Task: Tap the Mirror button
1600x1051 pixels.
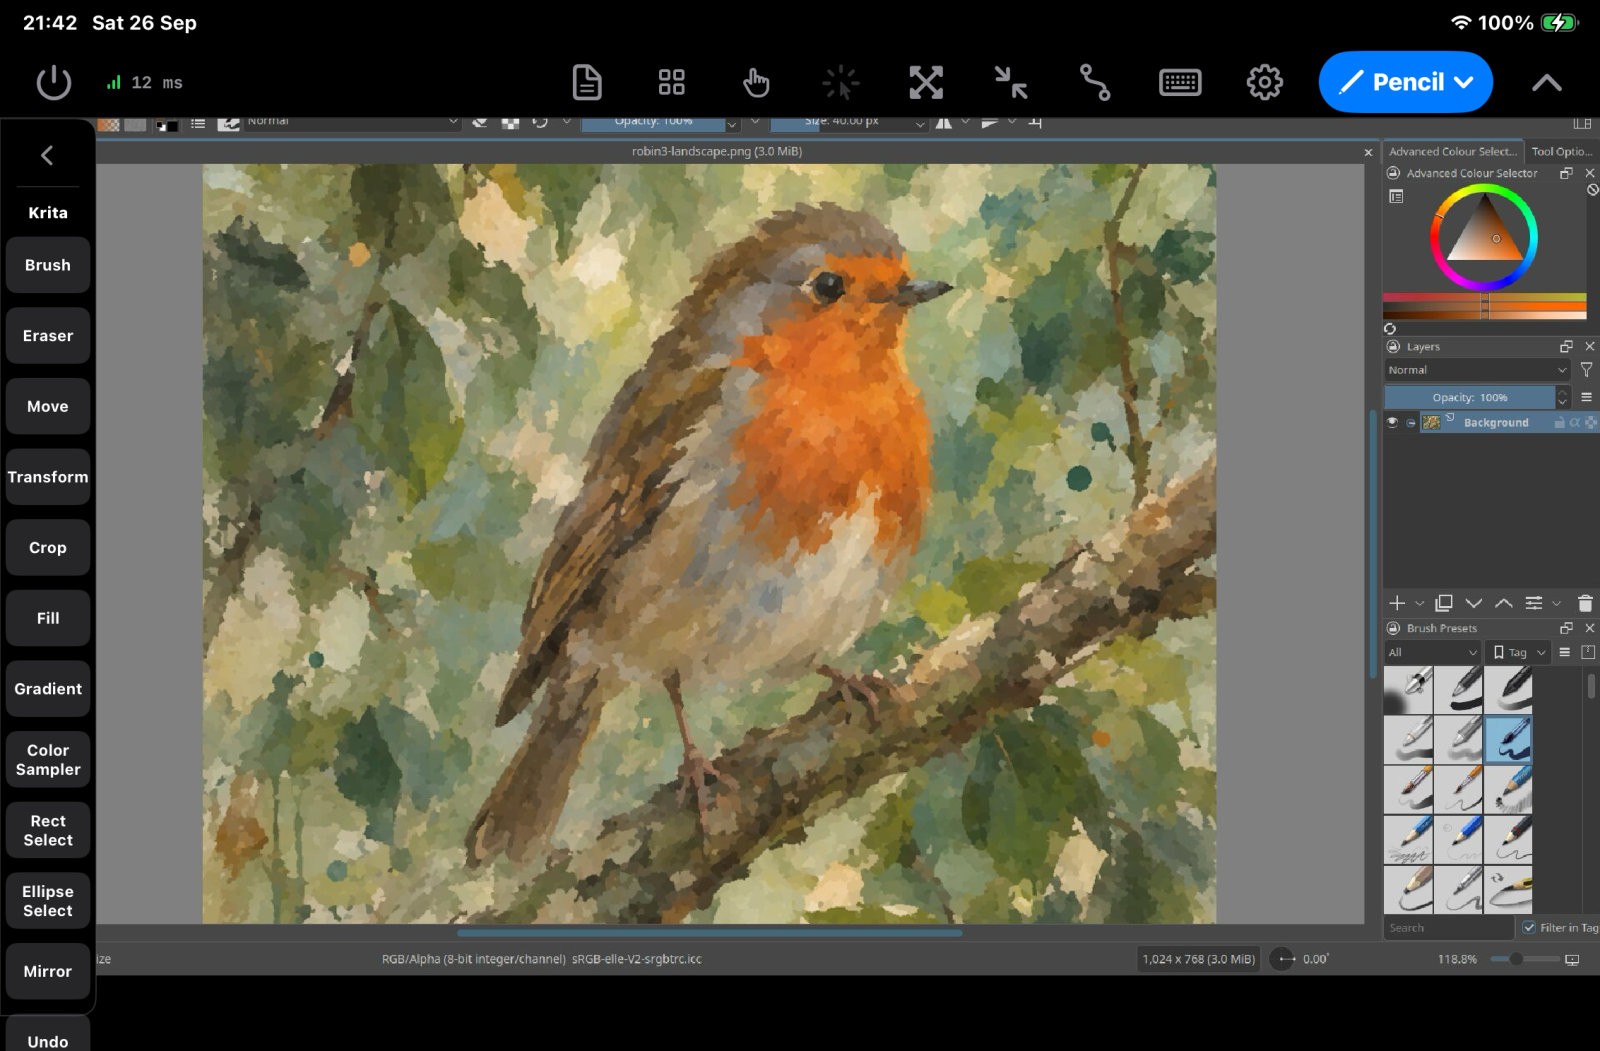Action: coord(48,972)
